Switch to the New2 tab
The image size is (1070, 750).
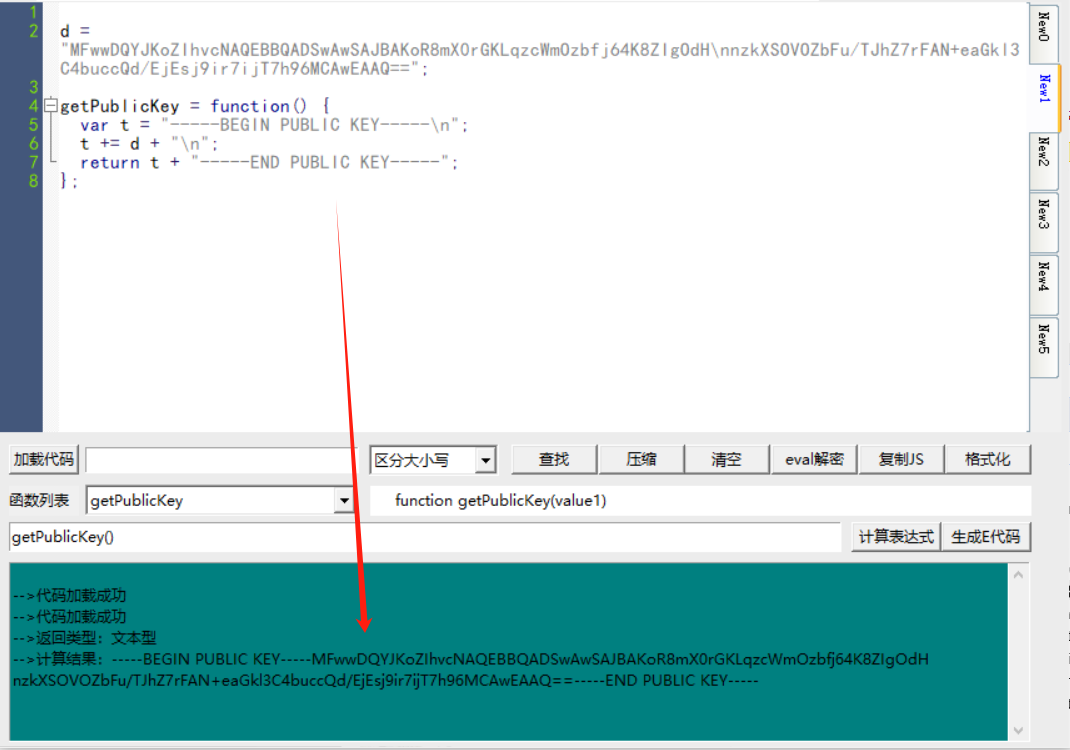1043,160
